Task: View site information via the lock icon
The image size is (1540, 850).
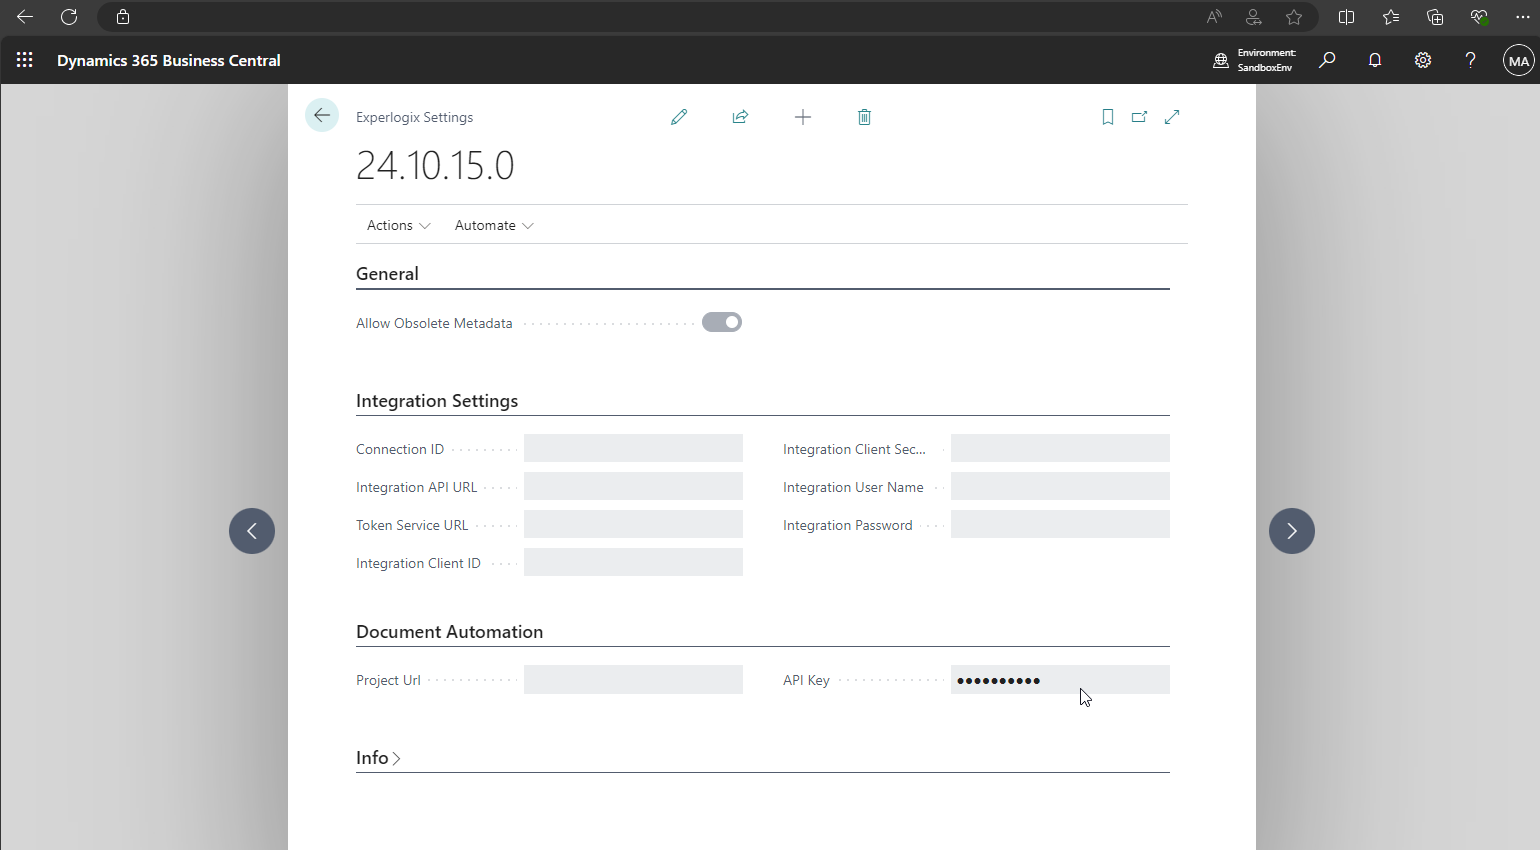Action: point(123,17)
